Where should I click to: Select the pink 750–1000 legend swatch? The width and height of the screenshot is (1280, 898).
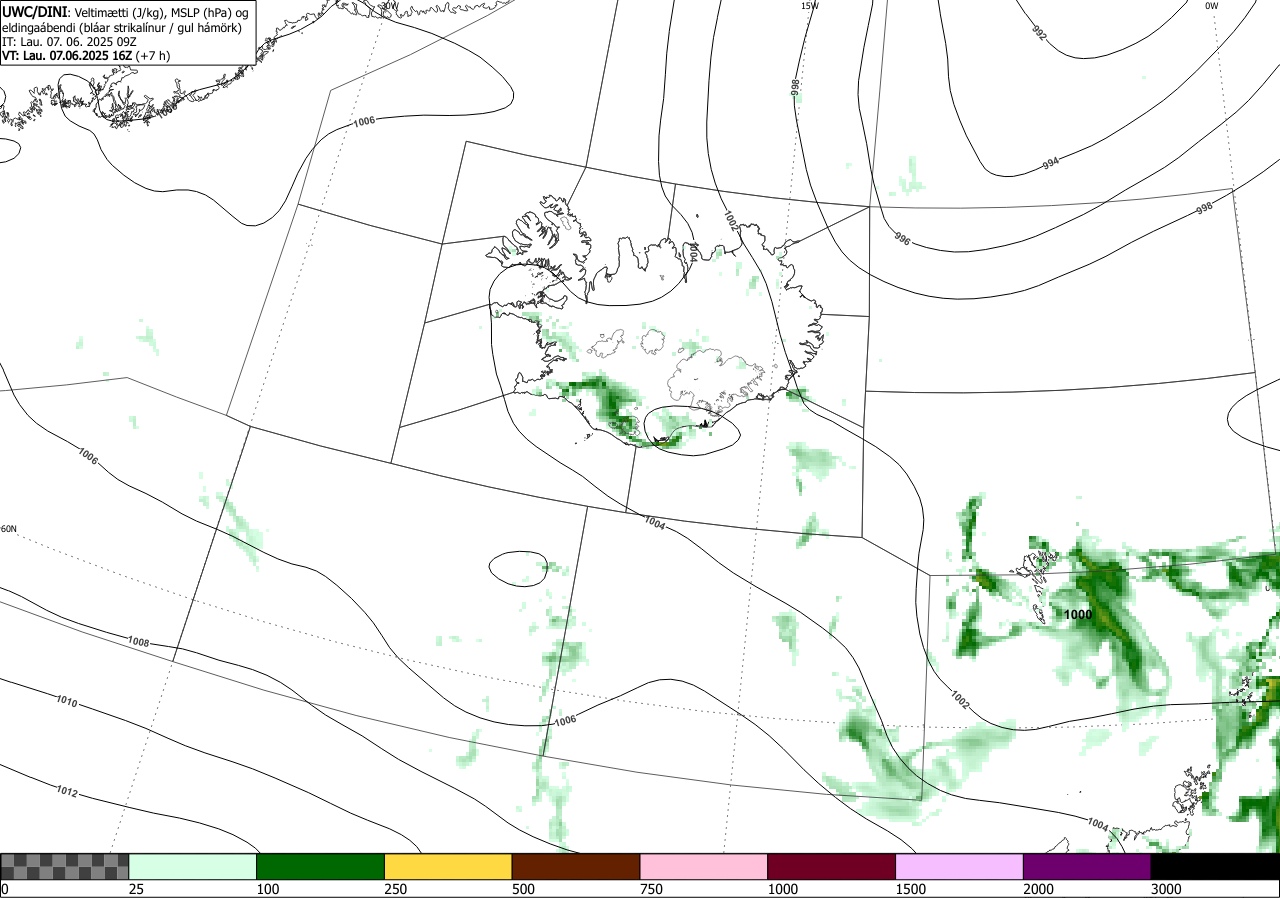point(704,866)
